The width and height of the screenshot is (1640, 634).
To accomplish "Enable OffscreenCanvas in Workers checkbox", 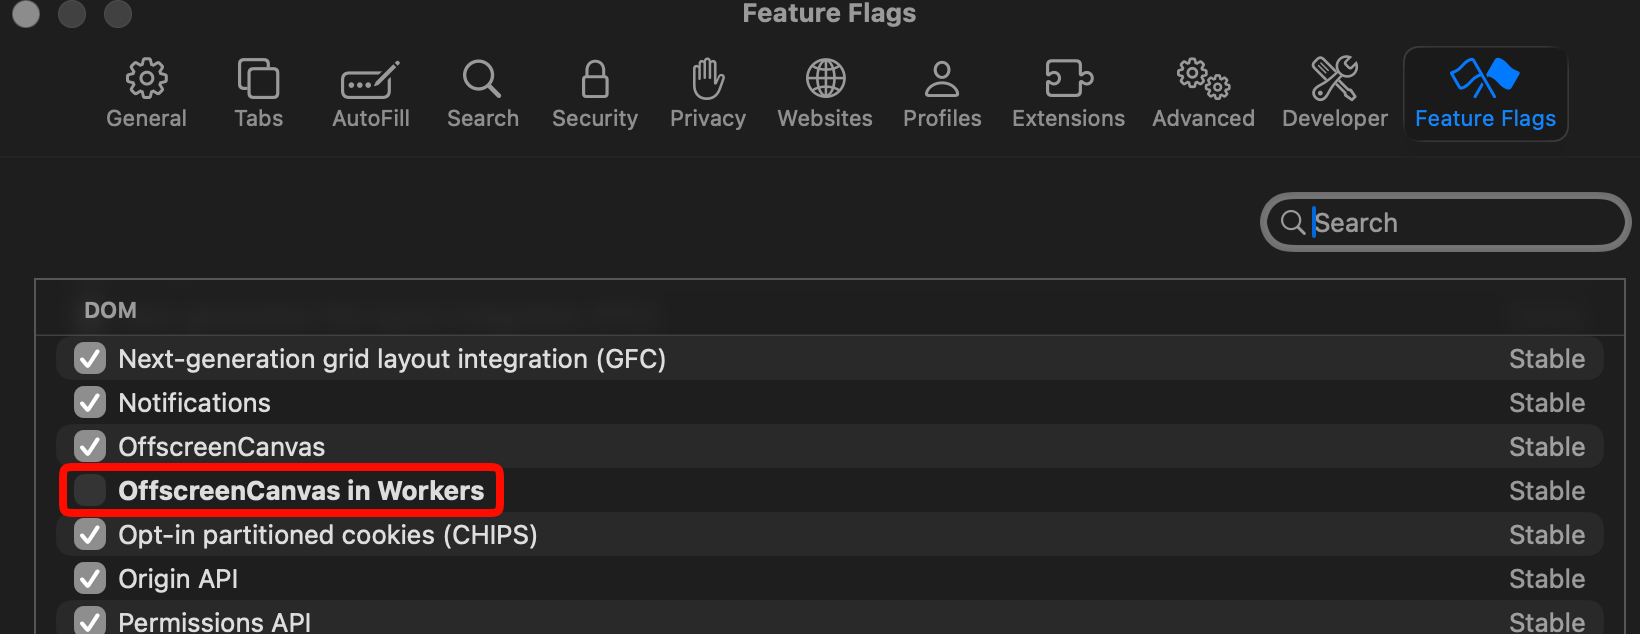I will [x=90, y=490].
